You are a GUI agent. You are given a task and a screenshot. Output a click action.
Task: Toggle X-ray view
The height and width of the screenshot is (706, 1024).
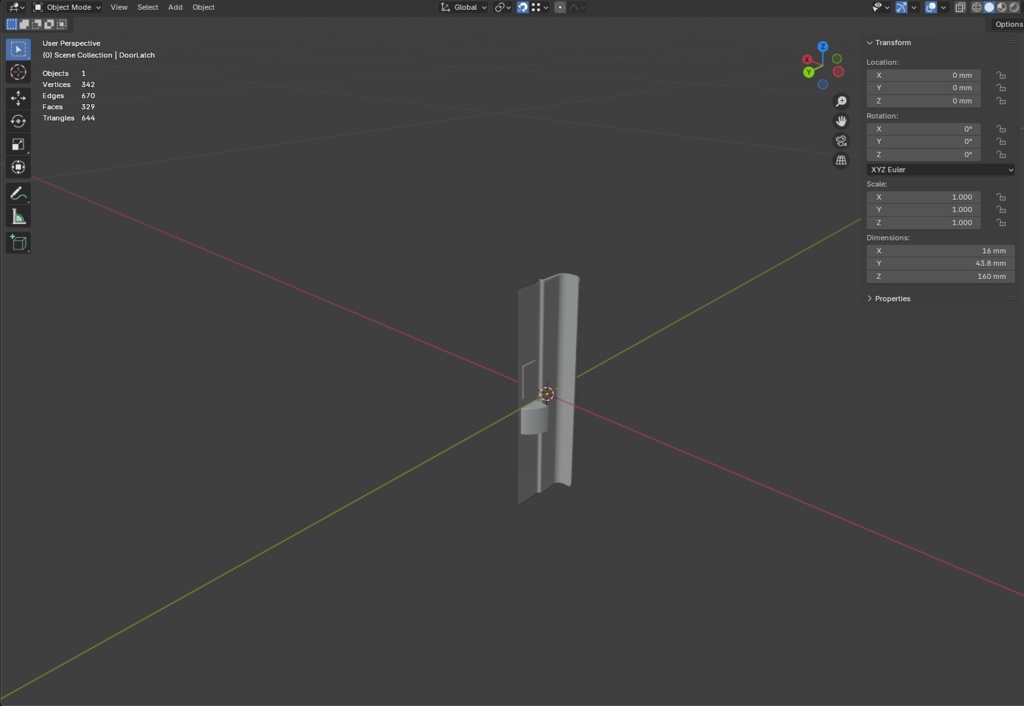[x=960, y=7]
